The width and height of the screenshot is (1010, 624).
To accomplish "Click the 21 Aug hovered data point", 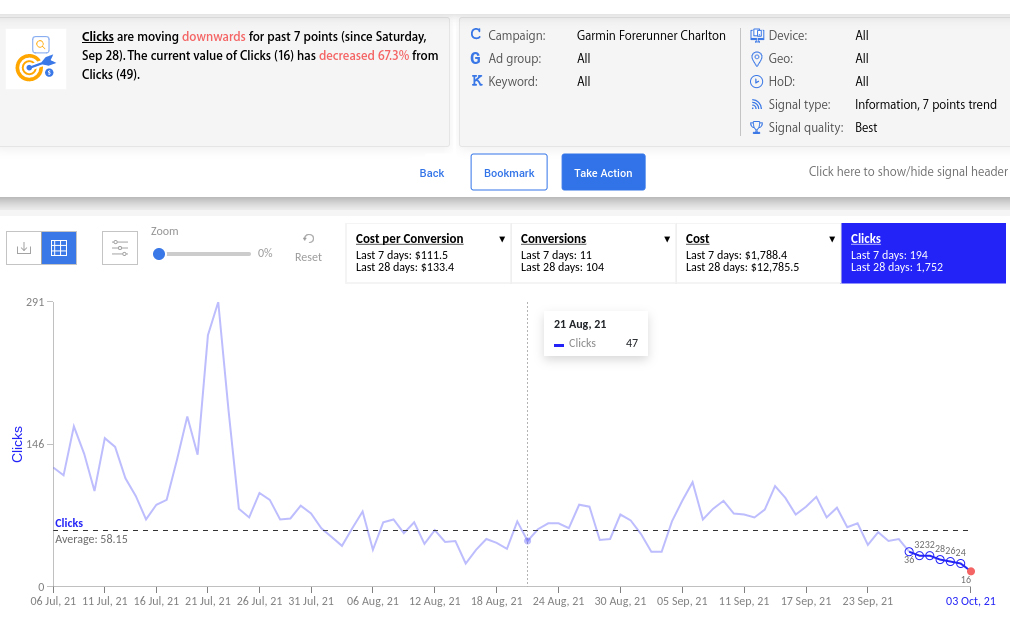I will click(528, 541).
